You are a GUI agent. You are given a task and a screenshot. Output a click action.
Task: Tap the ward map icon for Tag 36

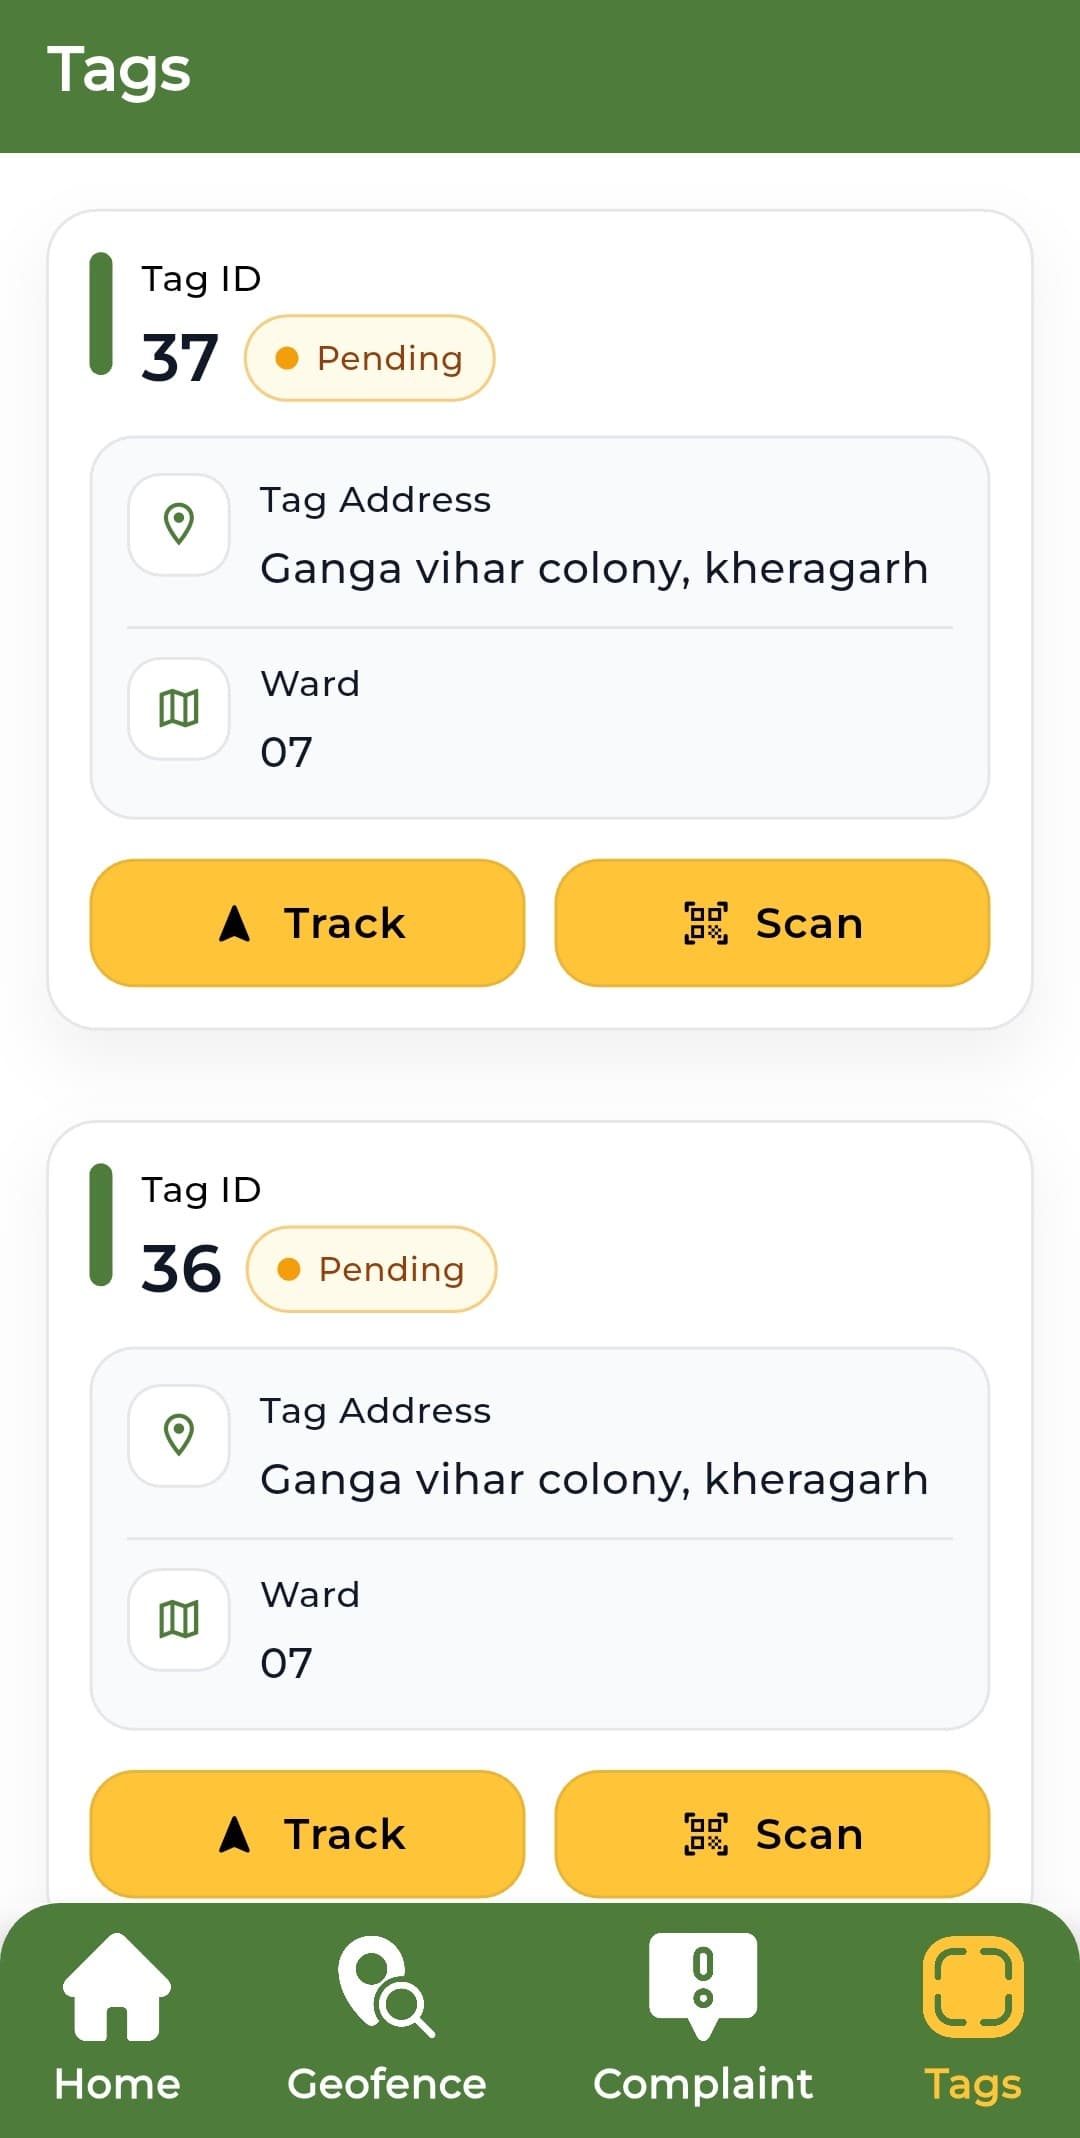(x=179, y=1619)
